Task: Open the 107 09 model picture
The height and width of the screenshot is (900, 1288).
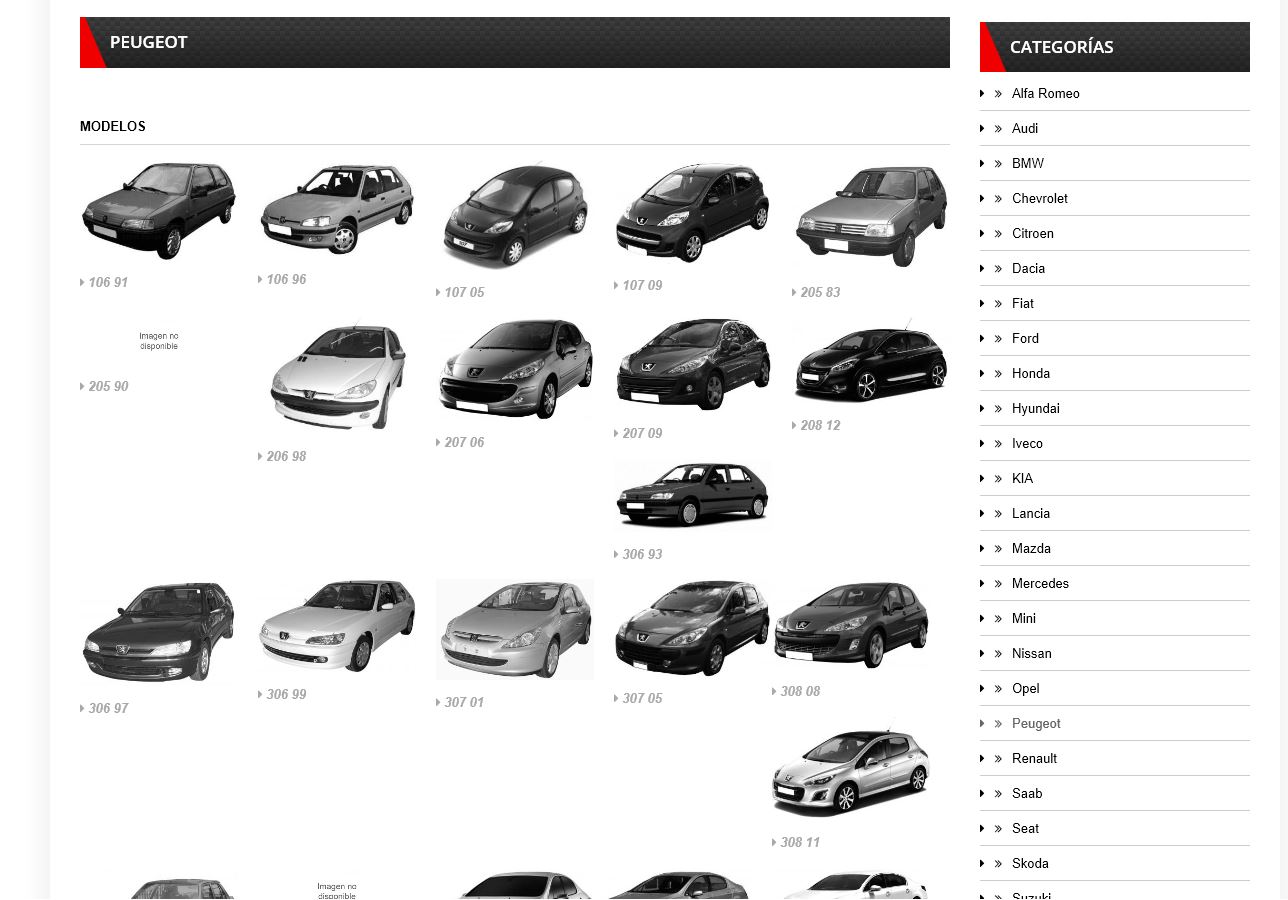Action: click(693, 213)
